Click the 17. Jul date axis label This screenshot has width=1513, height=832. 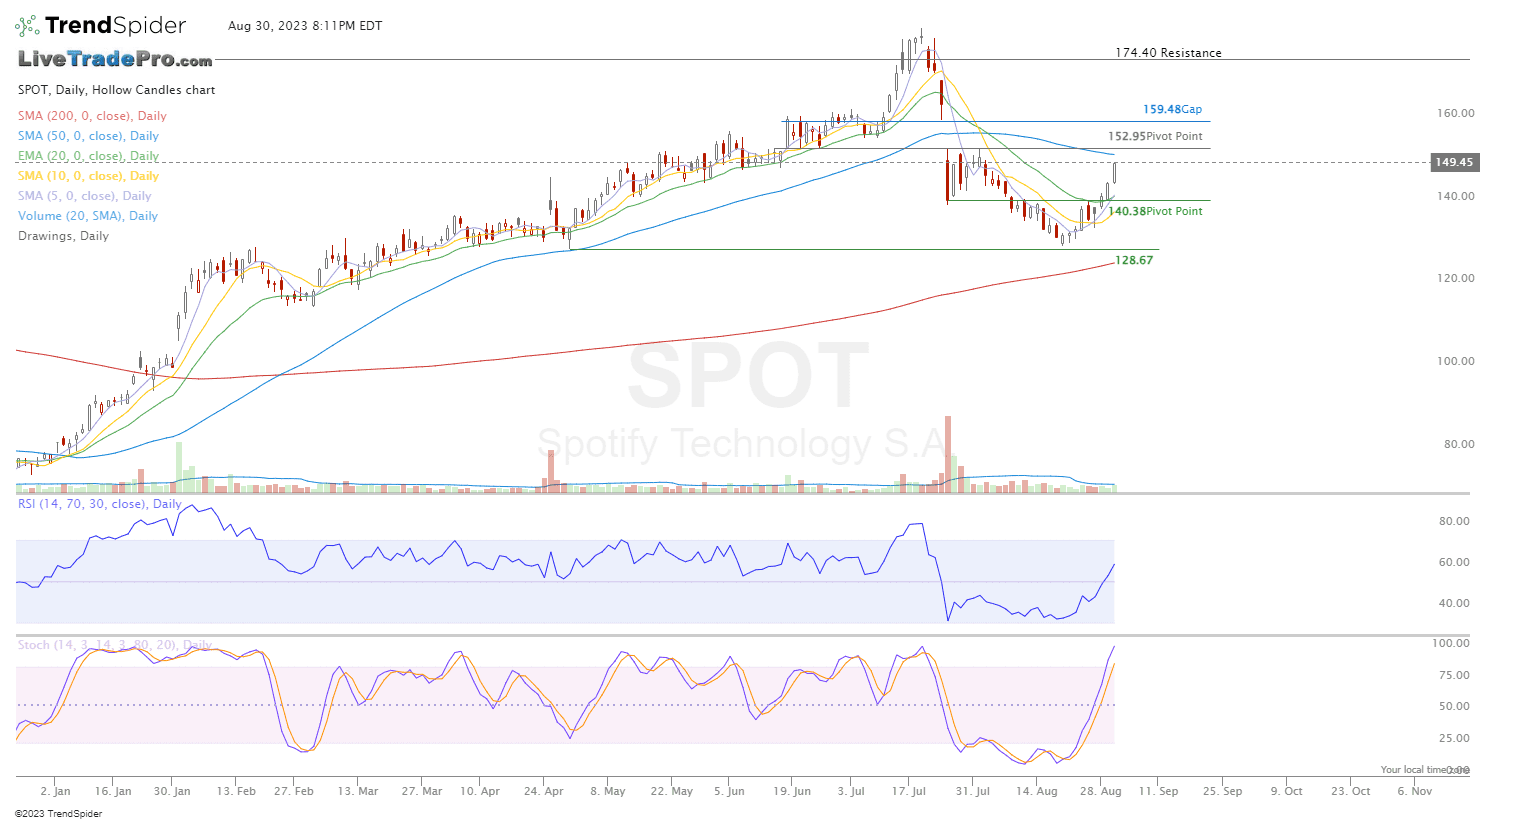908,791
